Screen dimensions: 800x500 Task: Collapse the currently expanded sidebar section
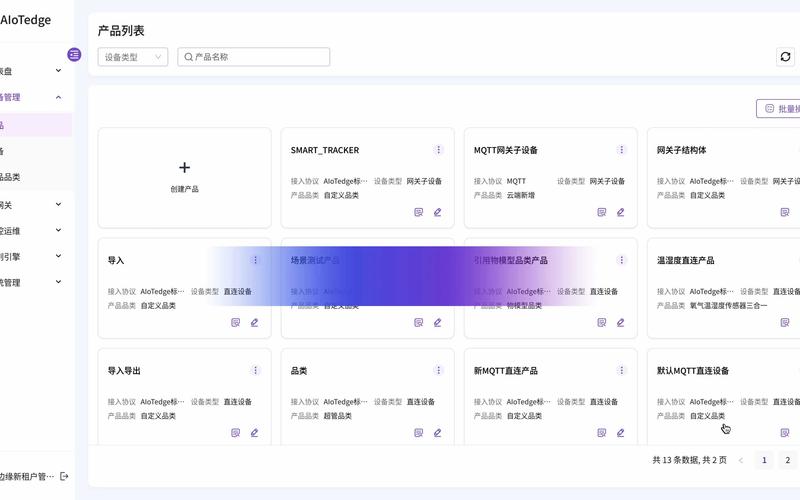click(x=58, y=97)
